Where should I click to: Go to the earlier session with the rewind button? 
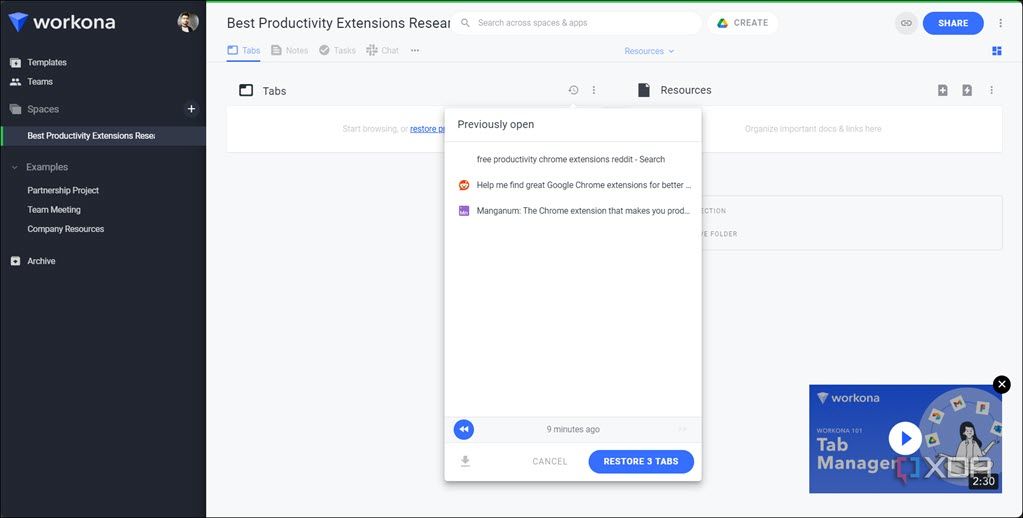point(464,429)
